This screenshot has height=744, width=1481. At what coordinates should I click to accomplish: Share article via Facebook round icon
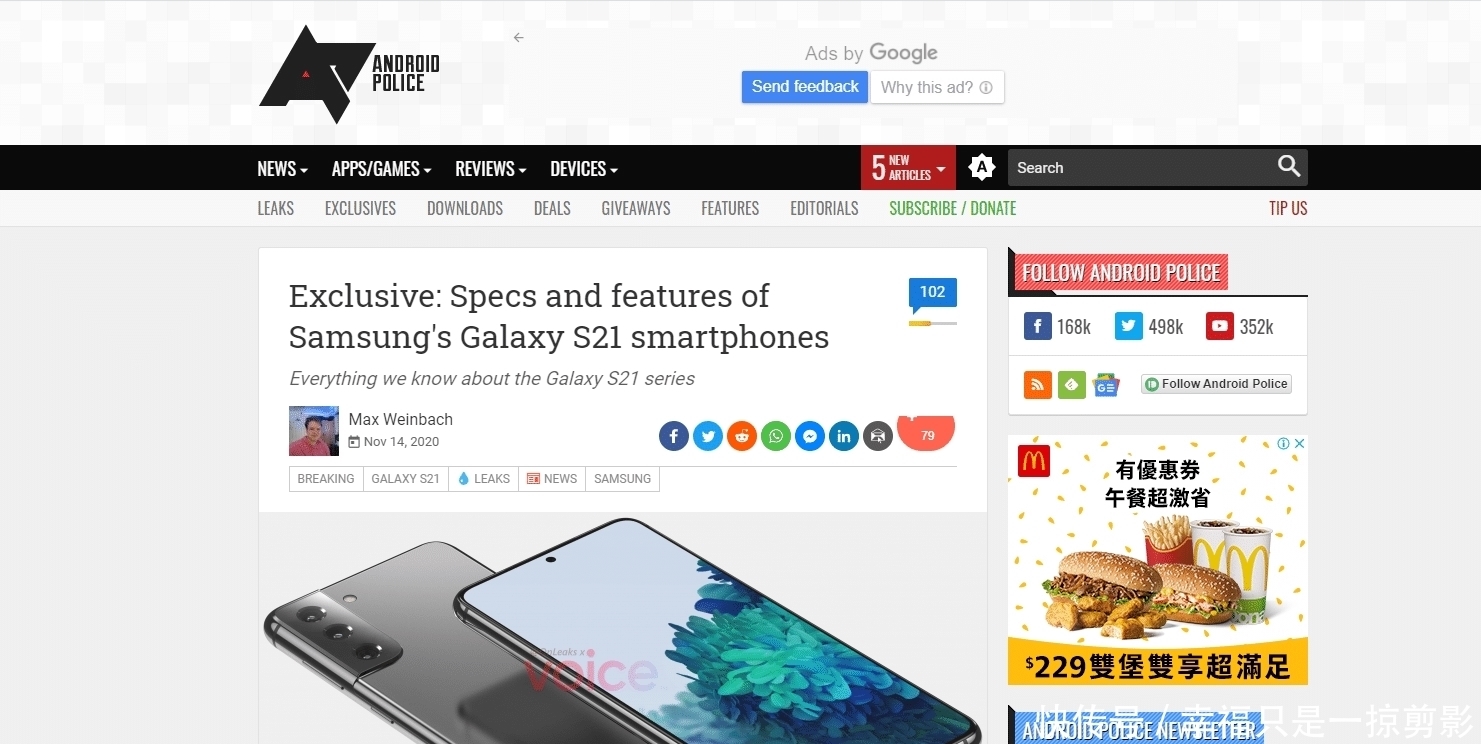click(x=674, y=436)
